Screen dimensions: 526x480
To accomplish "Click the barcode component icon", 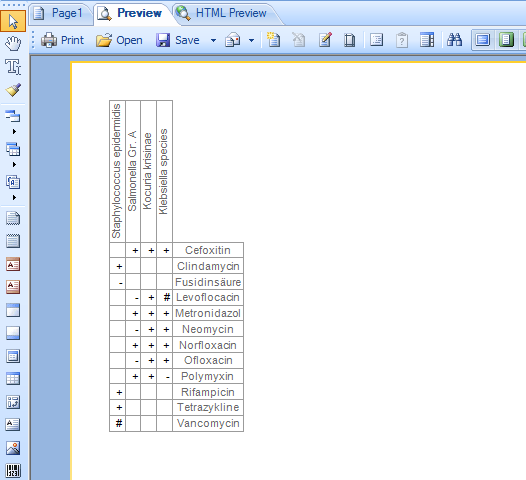I will 13,471.
